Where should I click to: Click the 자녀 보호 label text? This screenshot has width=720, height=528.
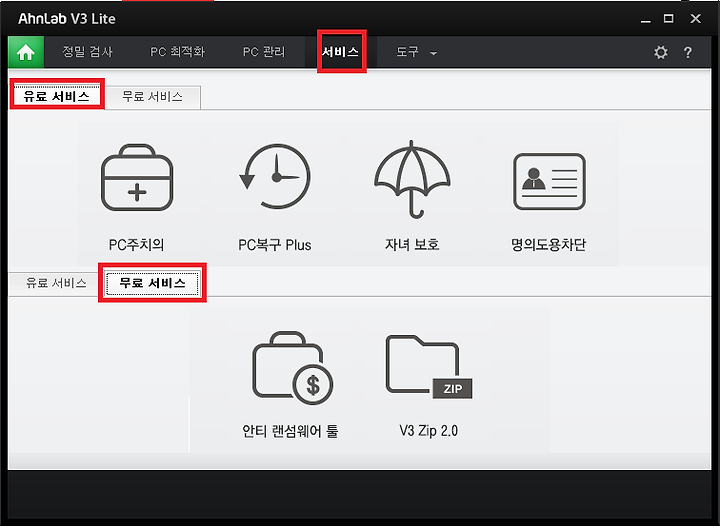tap(412, 245)
